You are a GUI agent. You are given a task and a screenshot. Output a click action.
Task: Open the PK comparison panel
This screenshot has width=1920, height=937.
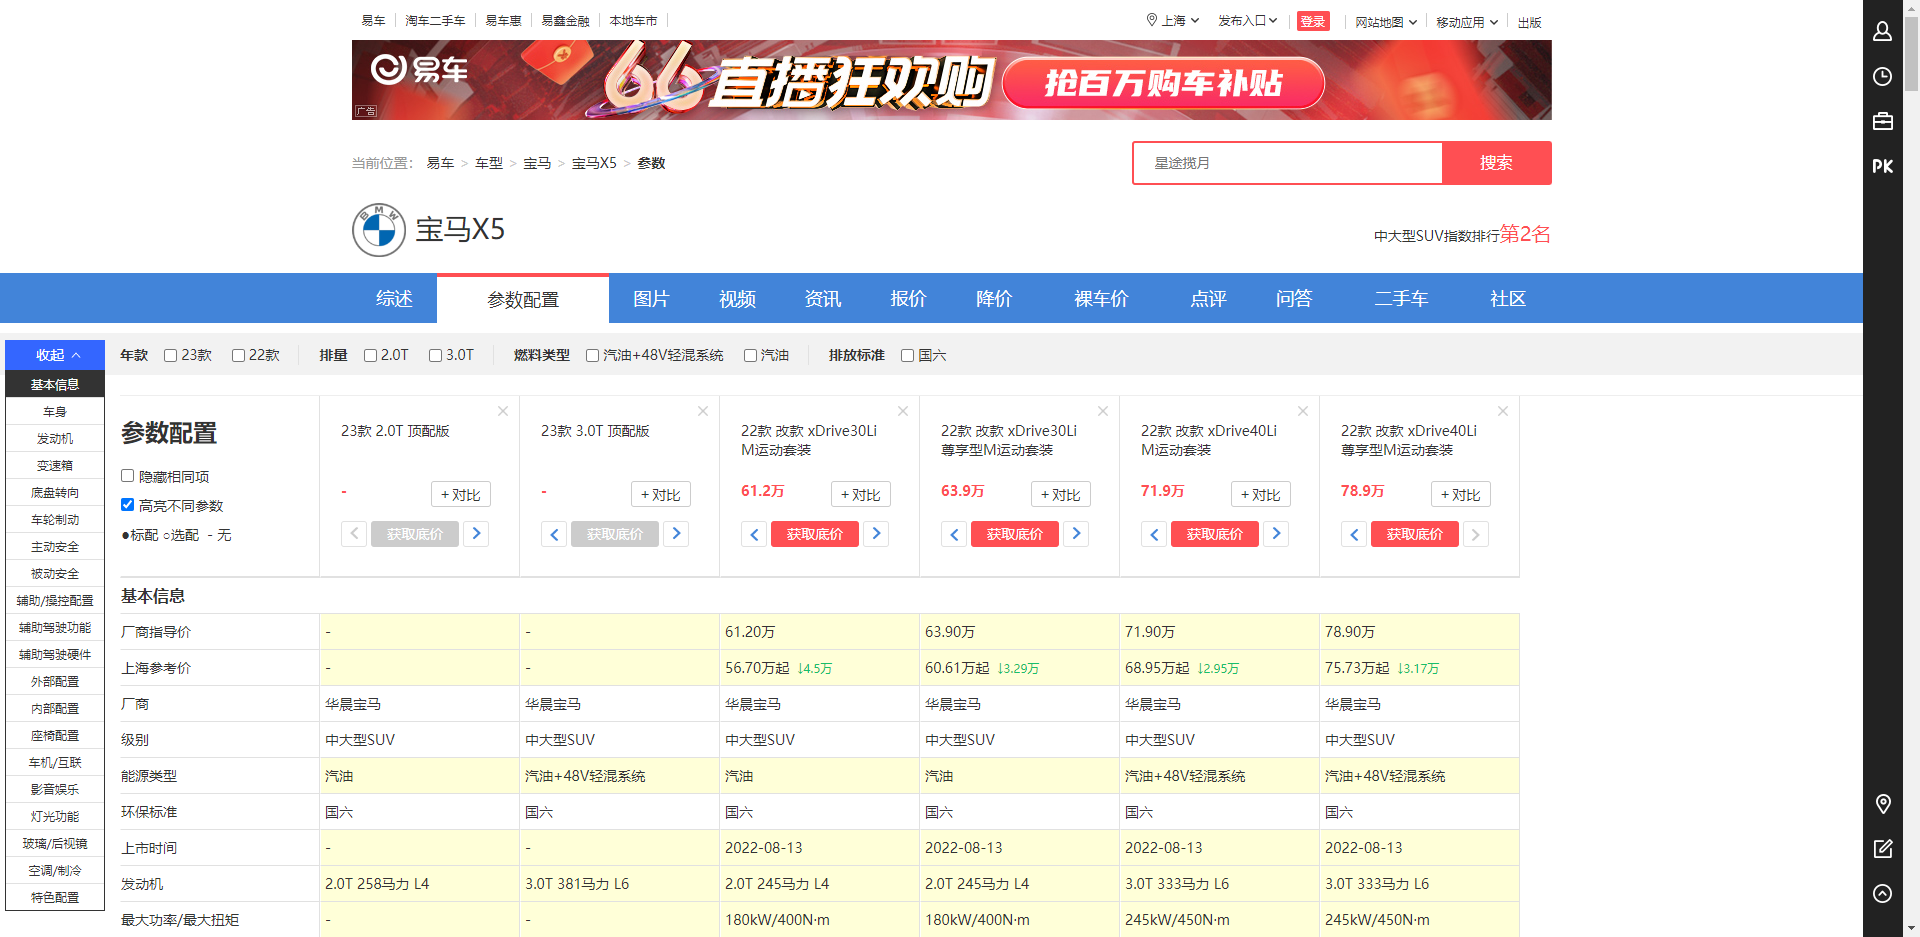1882,166
